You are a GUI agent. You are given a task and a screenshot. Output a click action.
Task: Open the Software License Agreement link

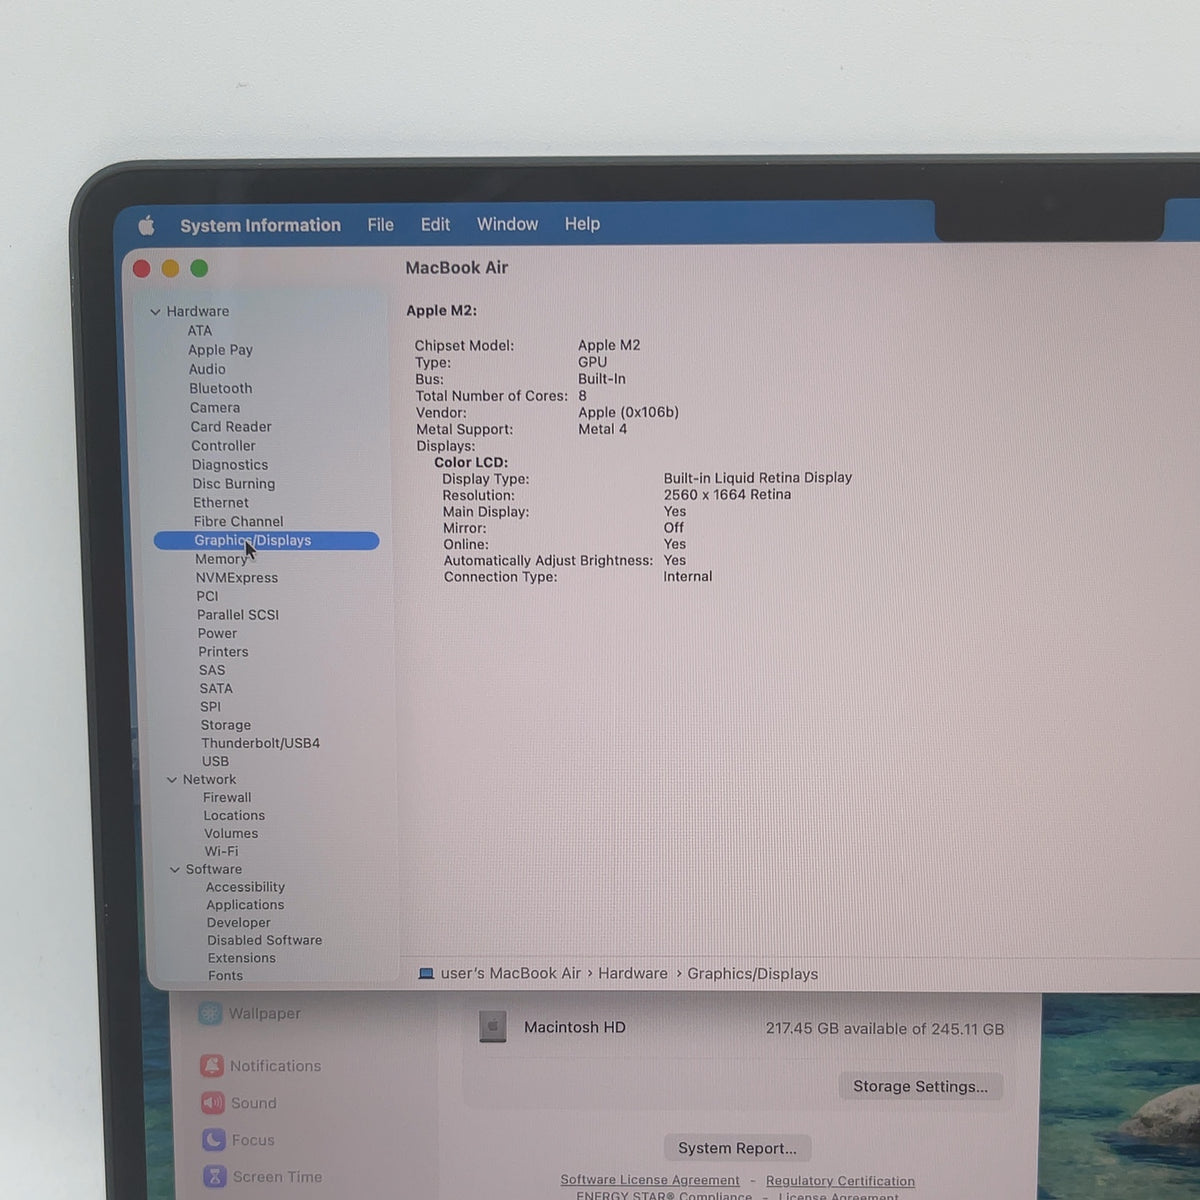[x=650, y=1180]
